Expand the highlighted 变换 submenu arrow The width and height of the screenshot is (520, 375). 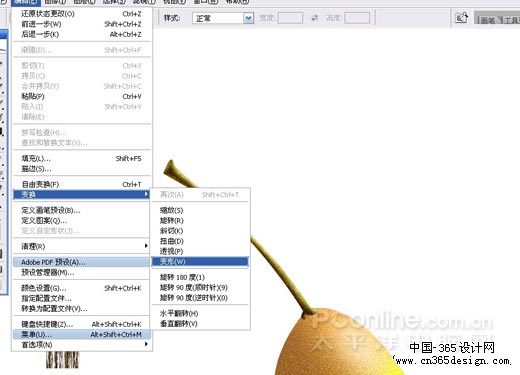146,194
